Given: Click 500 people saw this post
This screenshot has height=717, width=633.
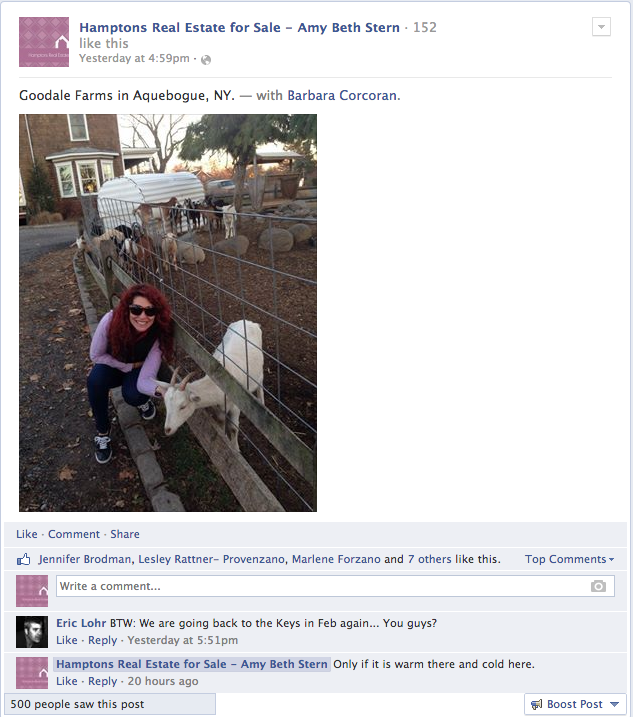Looking at the screenshot, I should tap(77, 704).
